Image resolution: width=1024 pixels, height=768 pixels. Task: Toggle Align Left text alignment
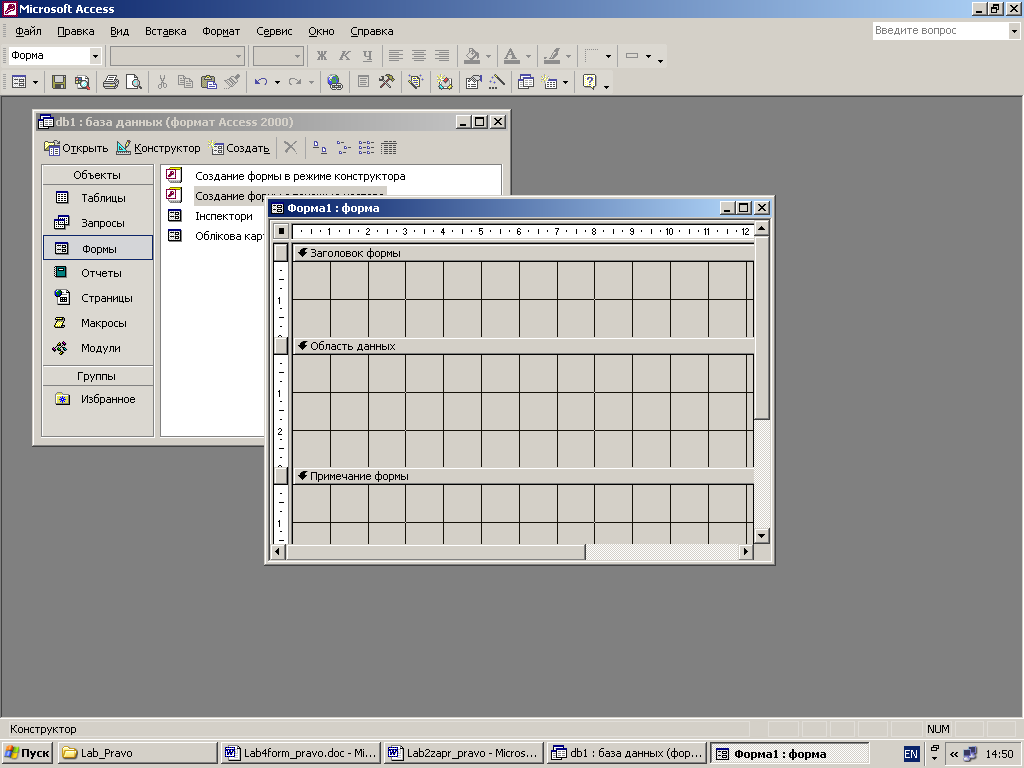[396, 56]
